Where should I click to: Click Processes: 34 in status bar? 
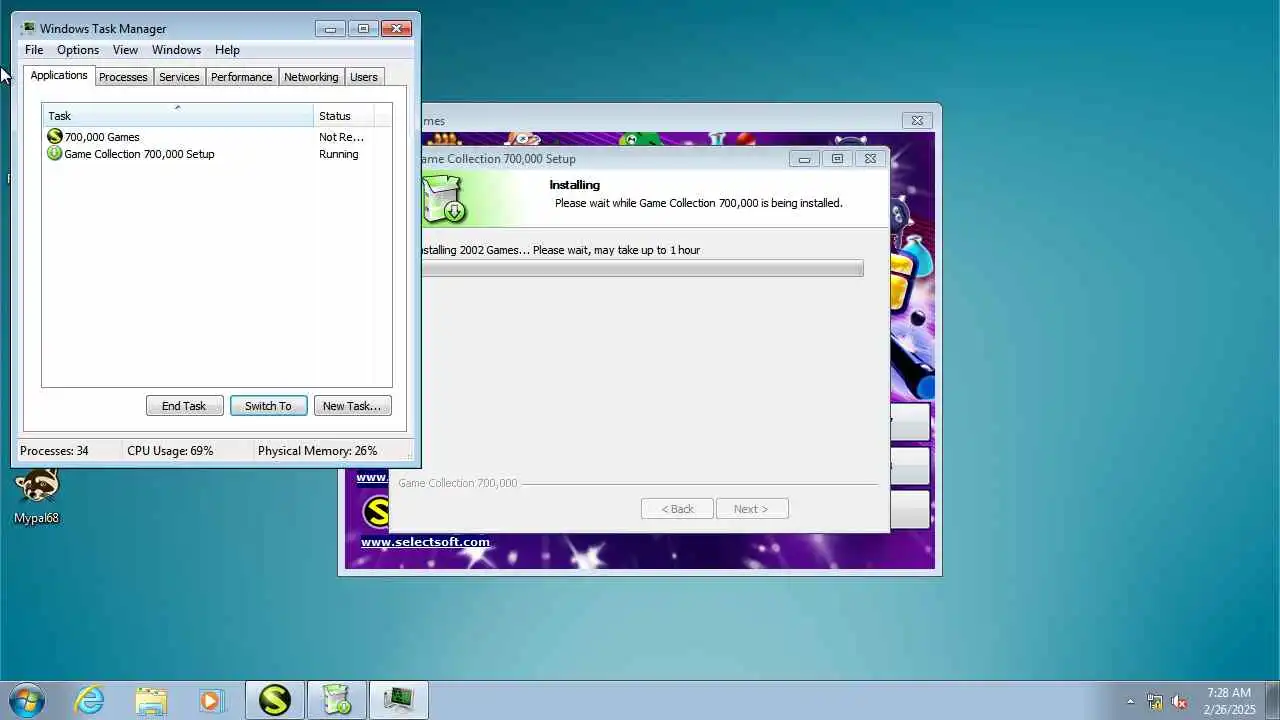pos(54,451)
